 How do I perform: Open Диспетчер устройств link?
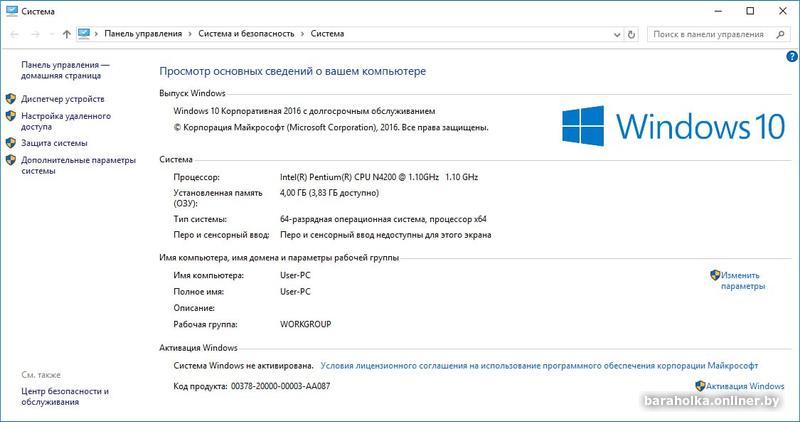pyautogui.click(x=63, y=99)
